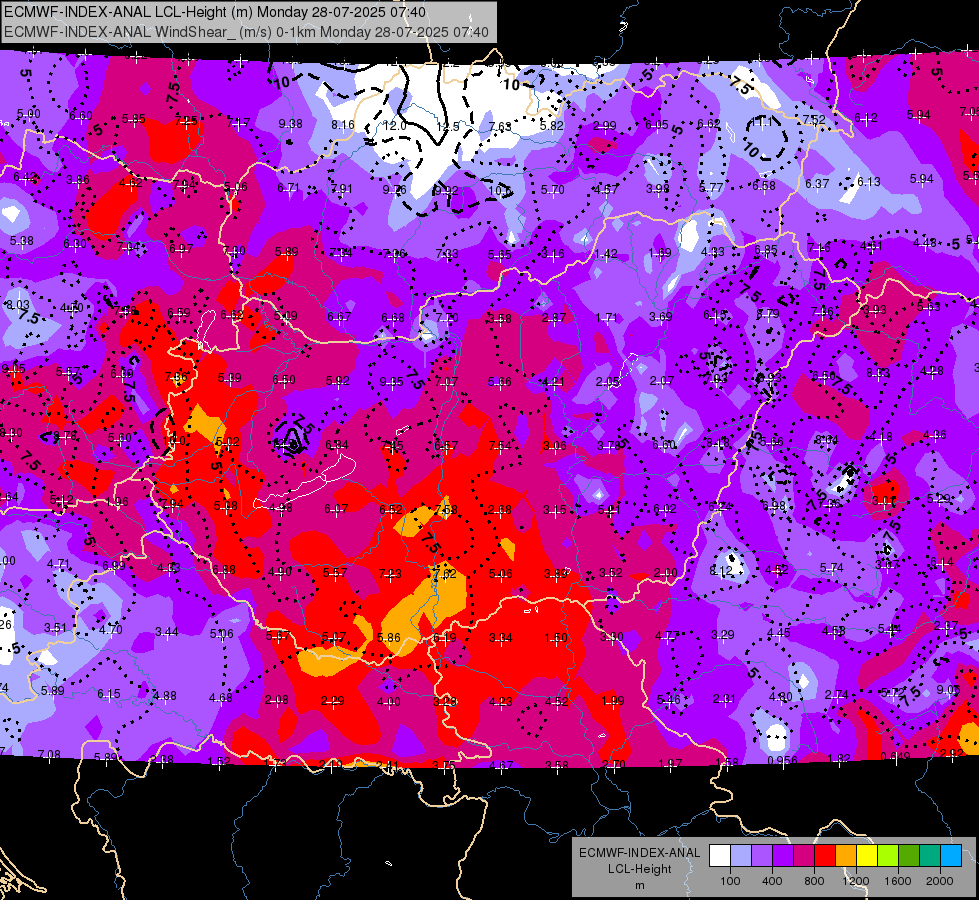979x900 pixels.
Task: Click the orange legend swatch
Action: pyautogui.click(x=846, y=856)
